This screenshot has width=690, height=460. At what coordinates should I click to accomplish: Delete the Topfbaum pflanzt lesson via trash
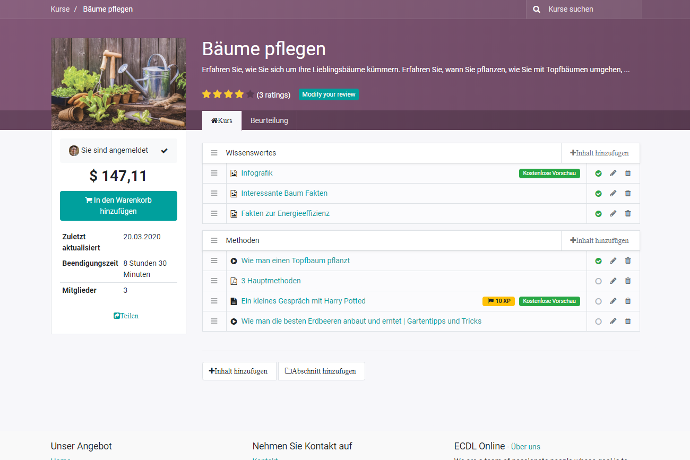tap(628, 261)
